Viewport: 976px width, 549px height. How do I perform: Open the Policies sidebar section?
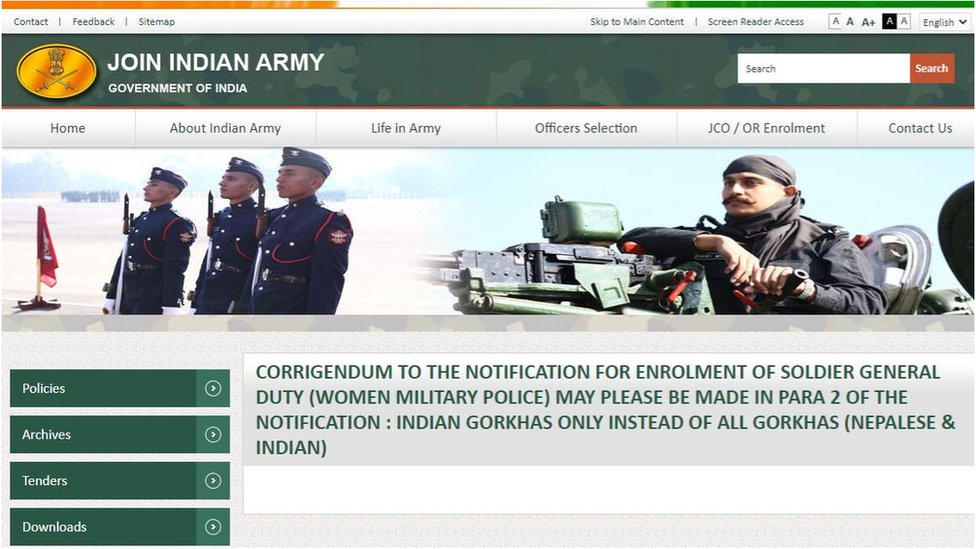tap(120, 388)
